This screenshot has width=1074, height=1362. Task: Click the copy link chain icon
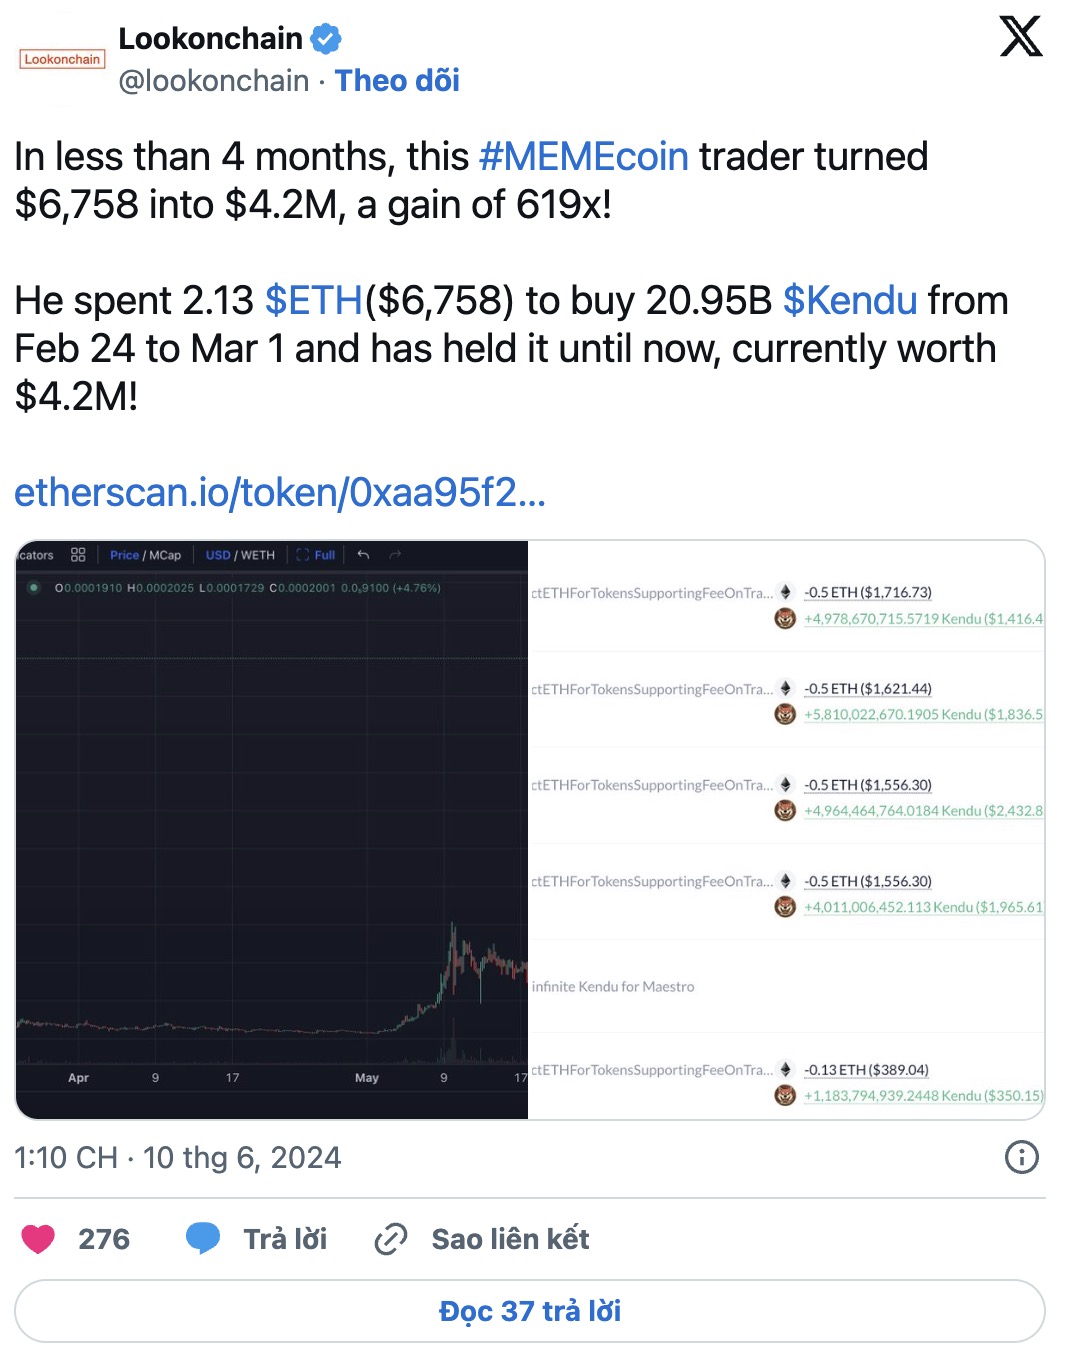(x=390, y=1239)
